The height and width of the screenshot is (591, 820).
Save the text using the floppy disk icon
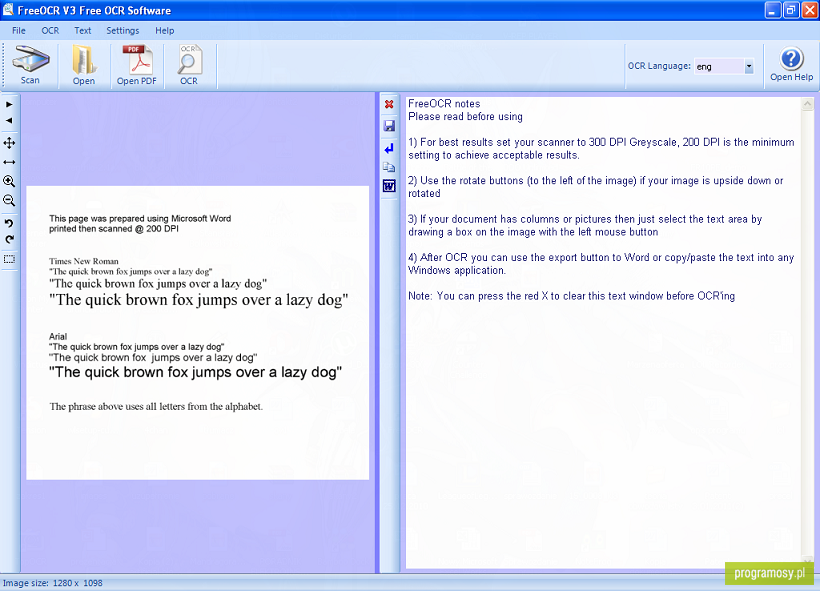click(x=389, y=126)
